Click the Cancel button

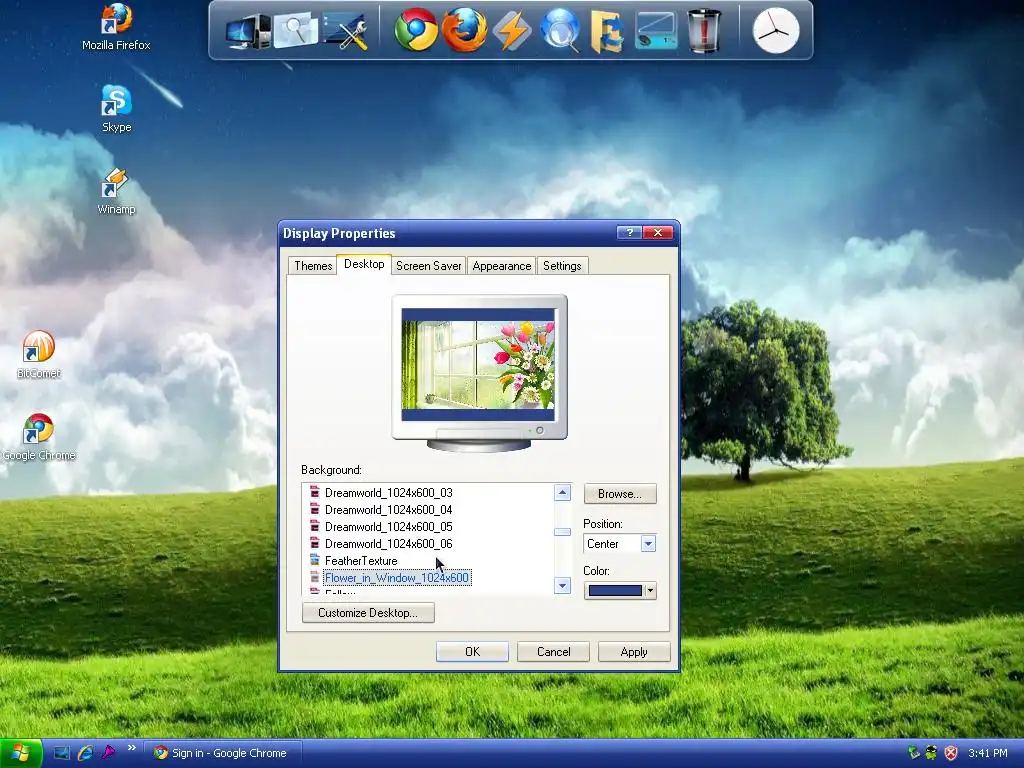point(553,652)
